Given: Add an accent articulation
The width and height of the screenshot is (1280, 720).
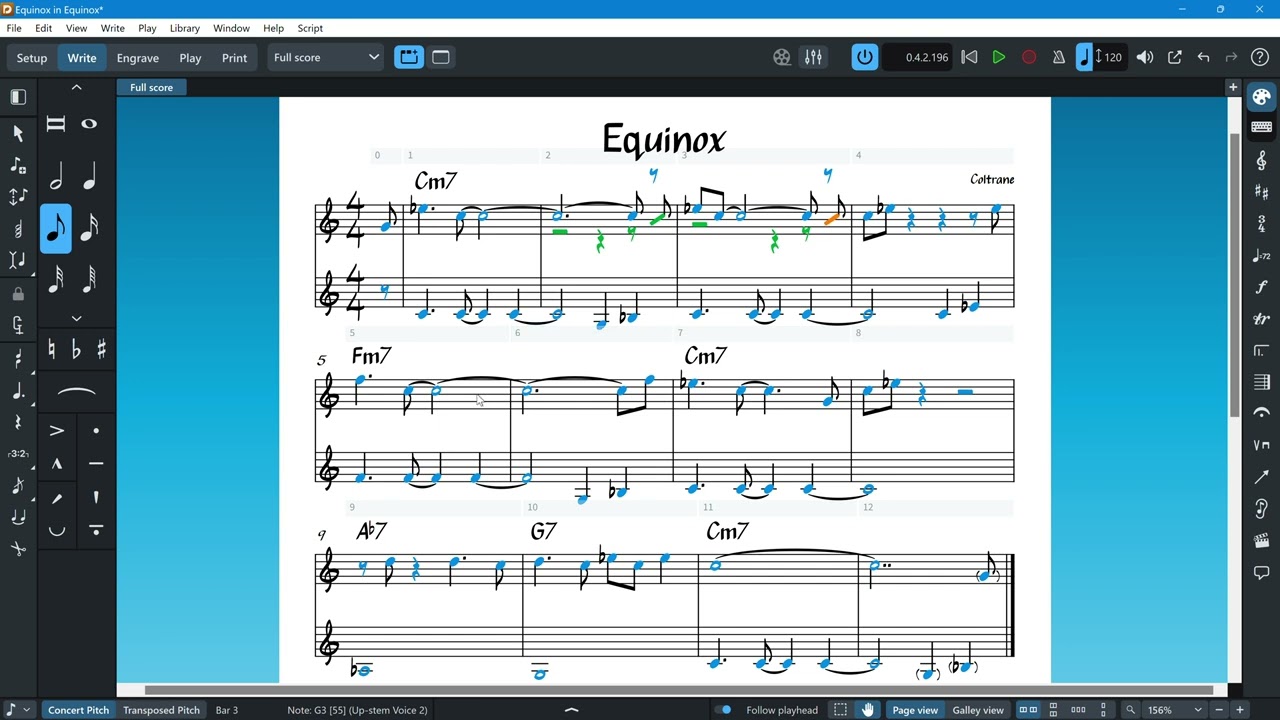Looking at the screenshot, I should click(x=56, y=431).
